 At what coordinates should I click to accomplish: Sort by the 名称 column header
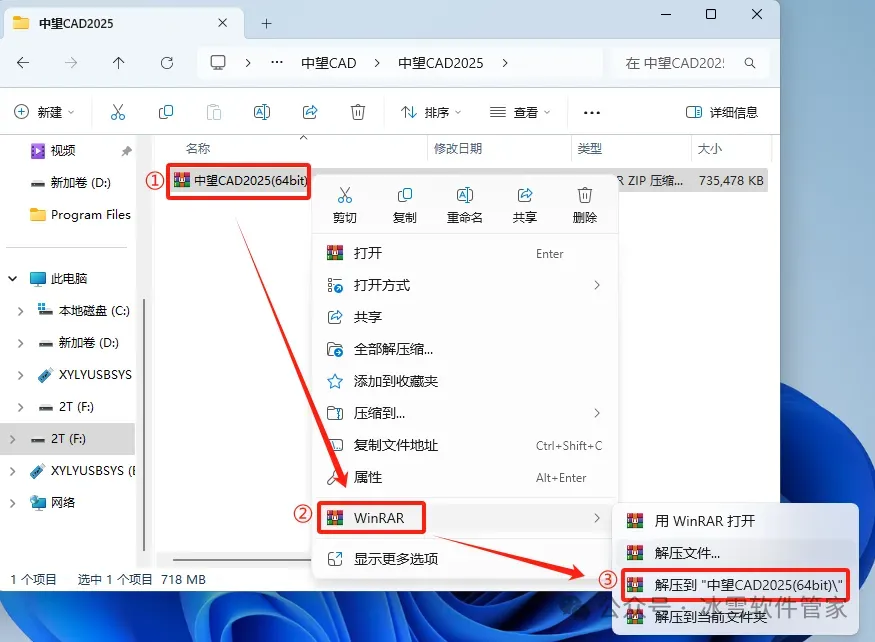[198, 148]
